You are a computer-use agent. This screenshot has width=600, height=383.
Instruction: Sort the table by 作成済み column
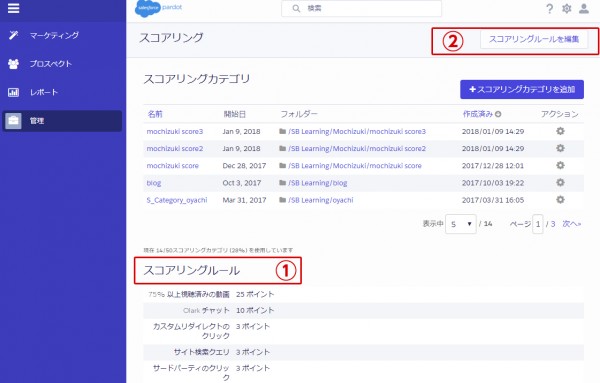(478, 114)
